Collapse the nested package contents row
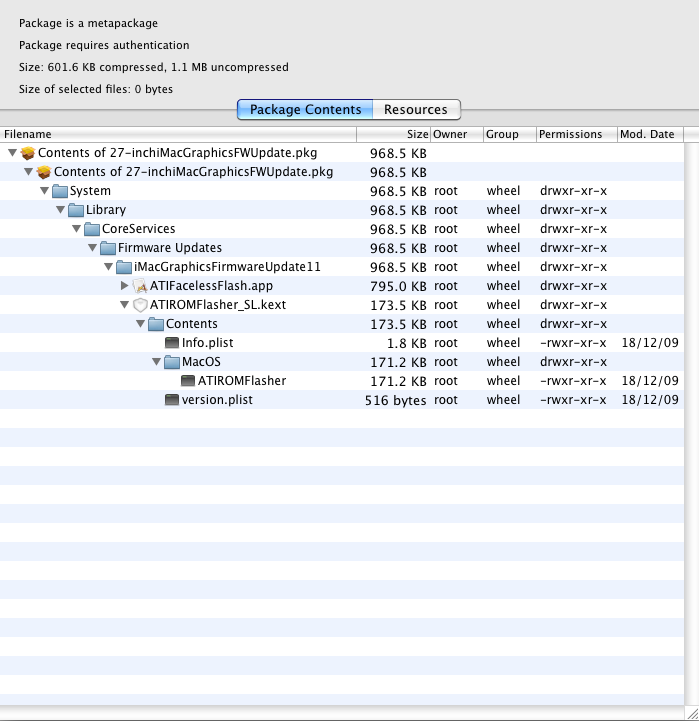Viewport: 699px width, 721px height. point(29,172)
